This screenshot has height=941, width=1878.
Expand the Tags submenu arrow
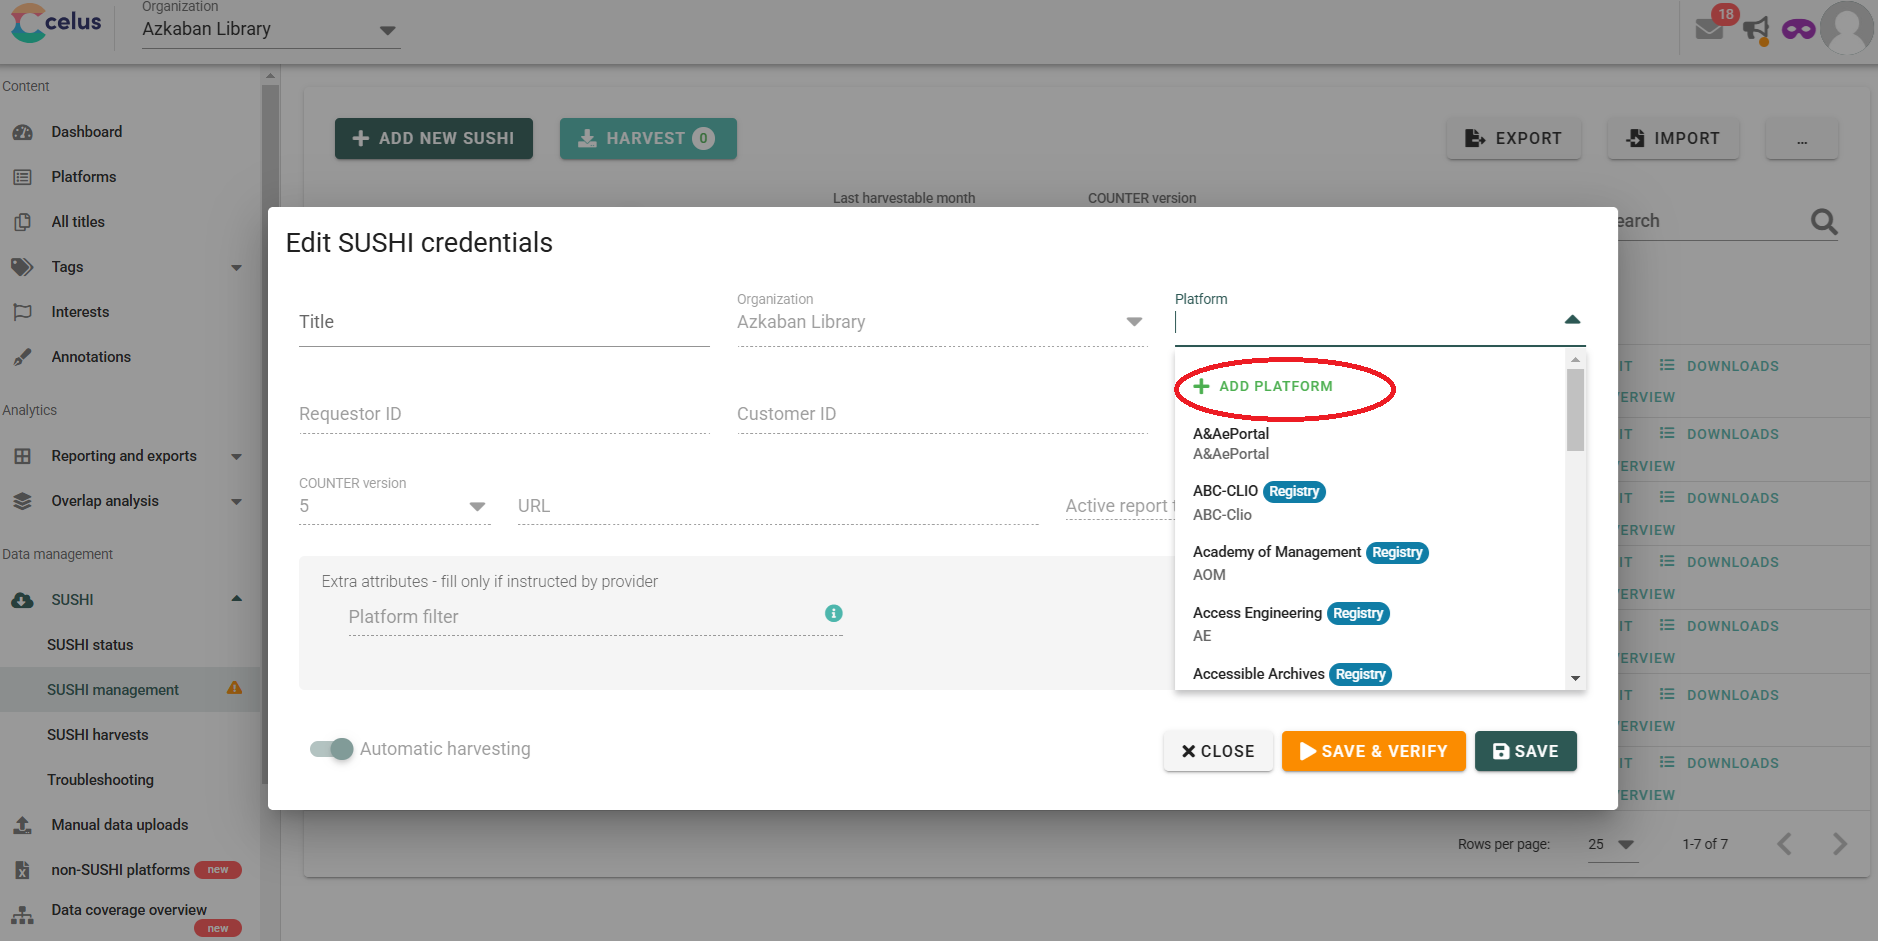coord(237,268)
